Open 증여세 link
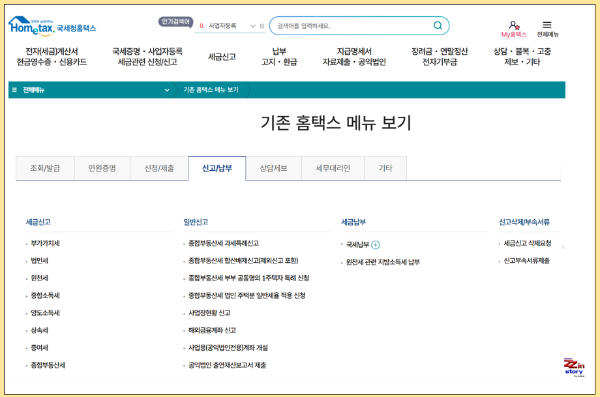 pyautogui.click(x=39, y=348)
